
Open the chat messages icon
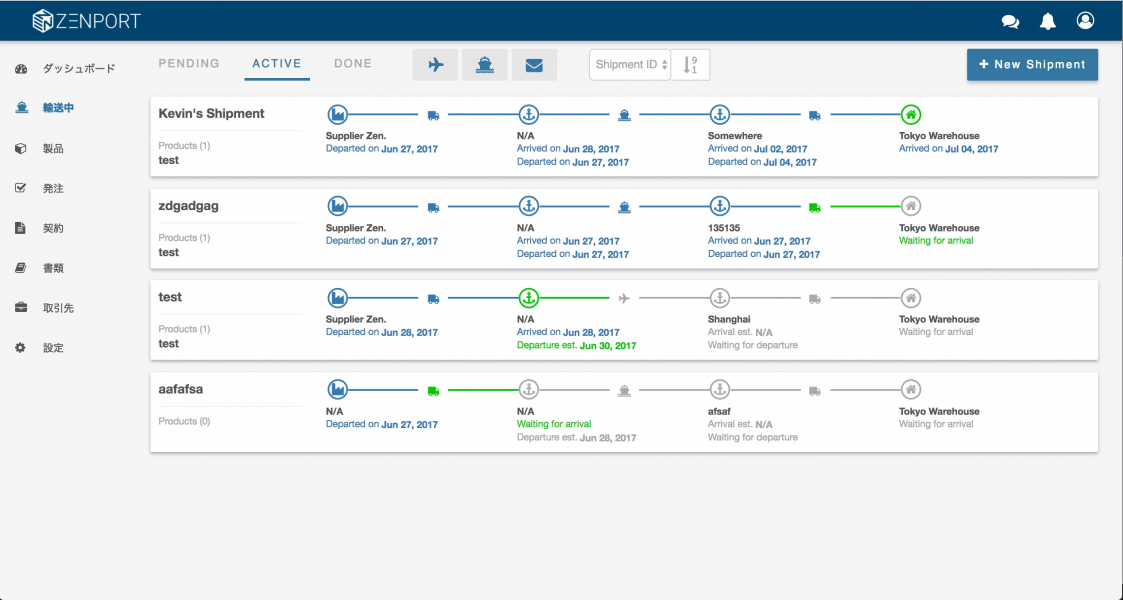coord(1010,21)
